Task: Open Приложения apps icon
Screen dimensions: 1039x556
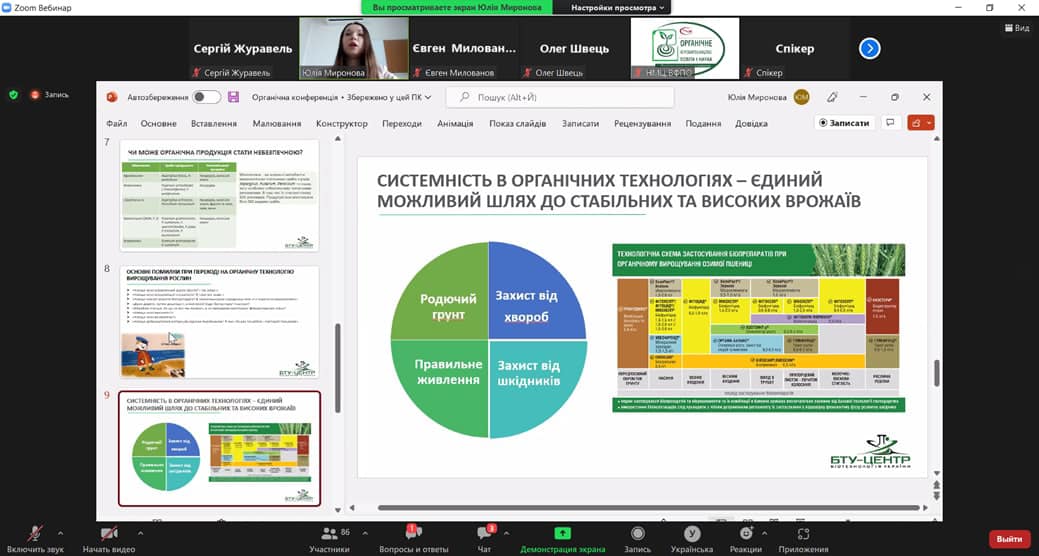Action: (x=804, y=533)
